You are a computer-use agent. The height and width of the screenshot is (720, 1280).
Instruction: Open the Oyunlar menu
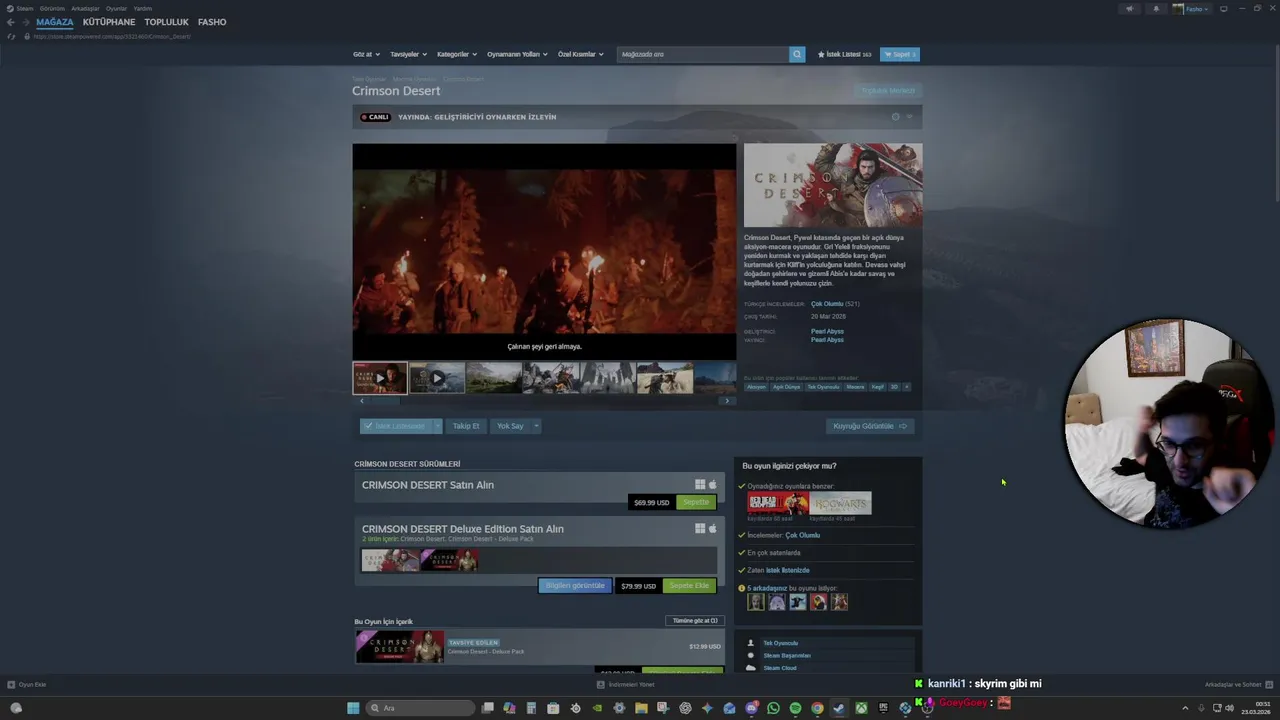117,8
